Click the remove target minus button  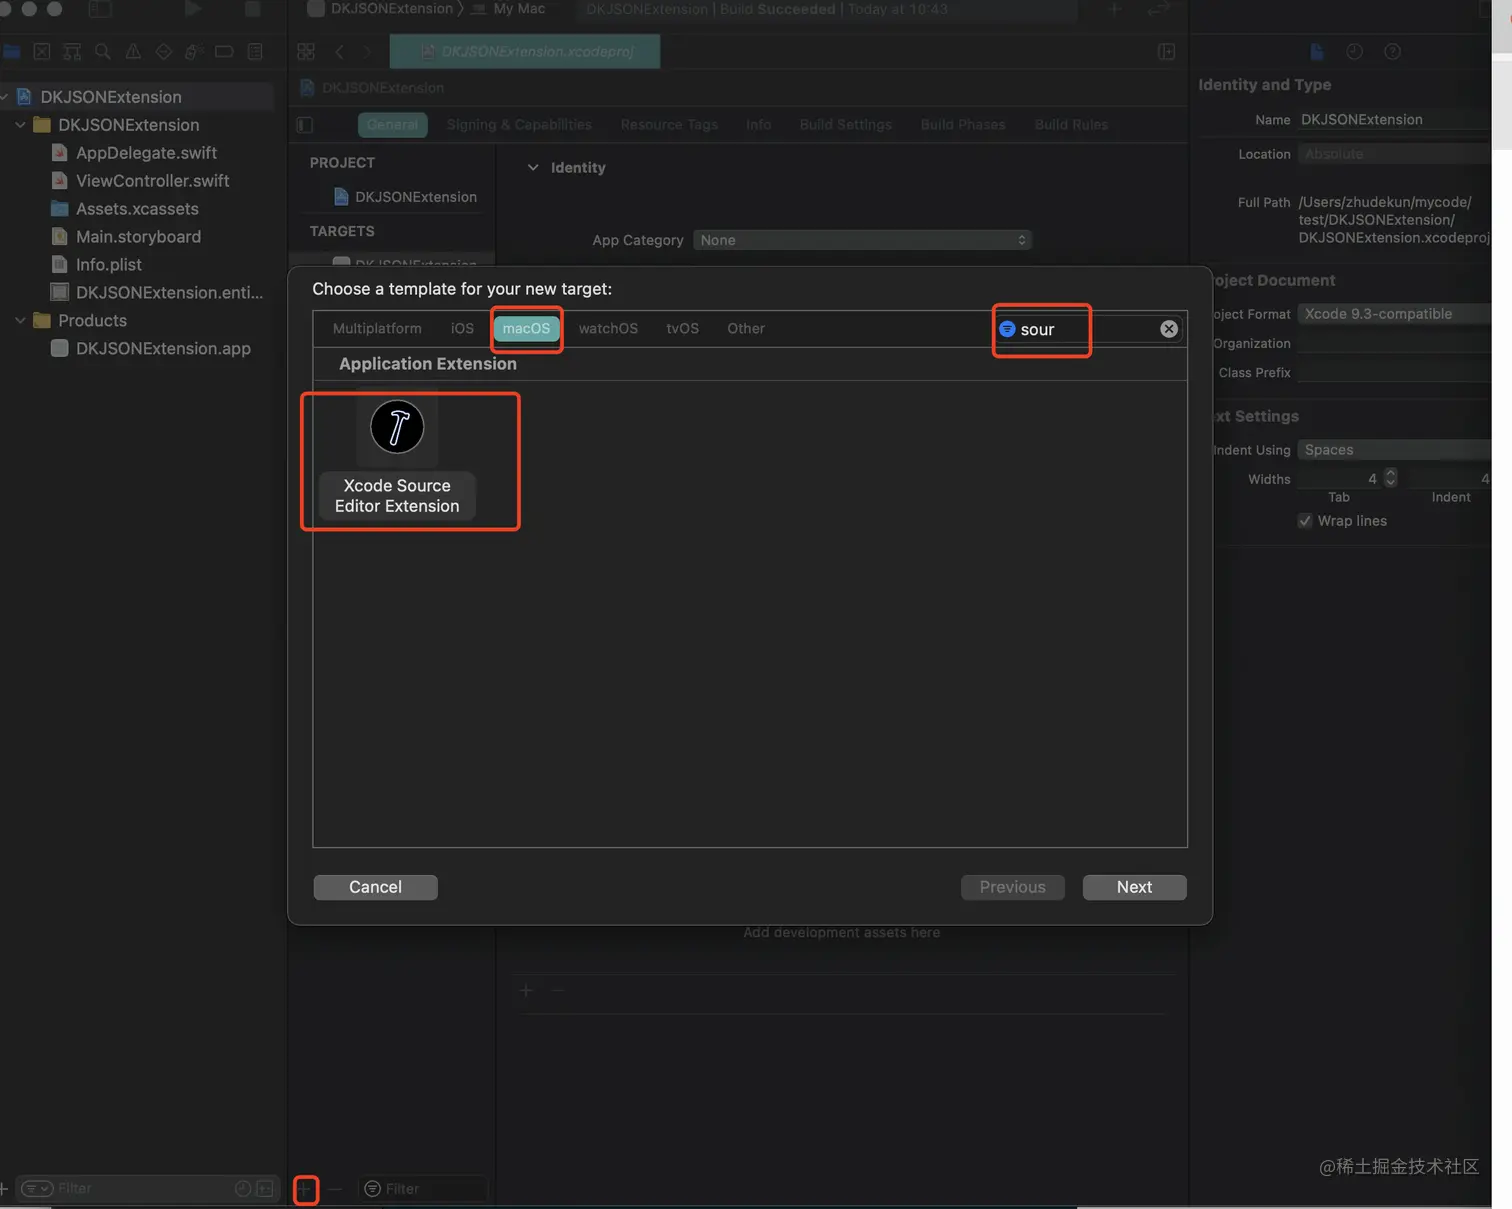coord(335,1189)
